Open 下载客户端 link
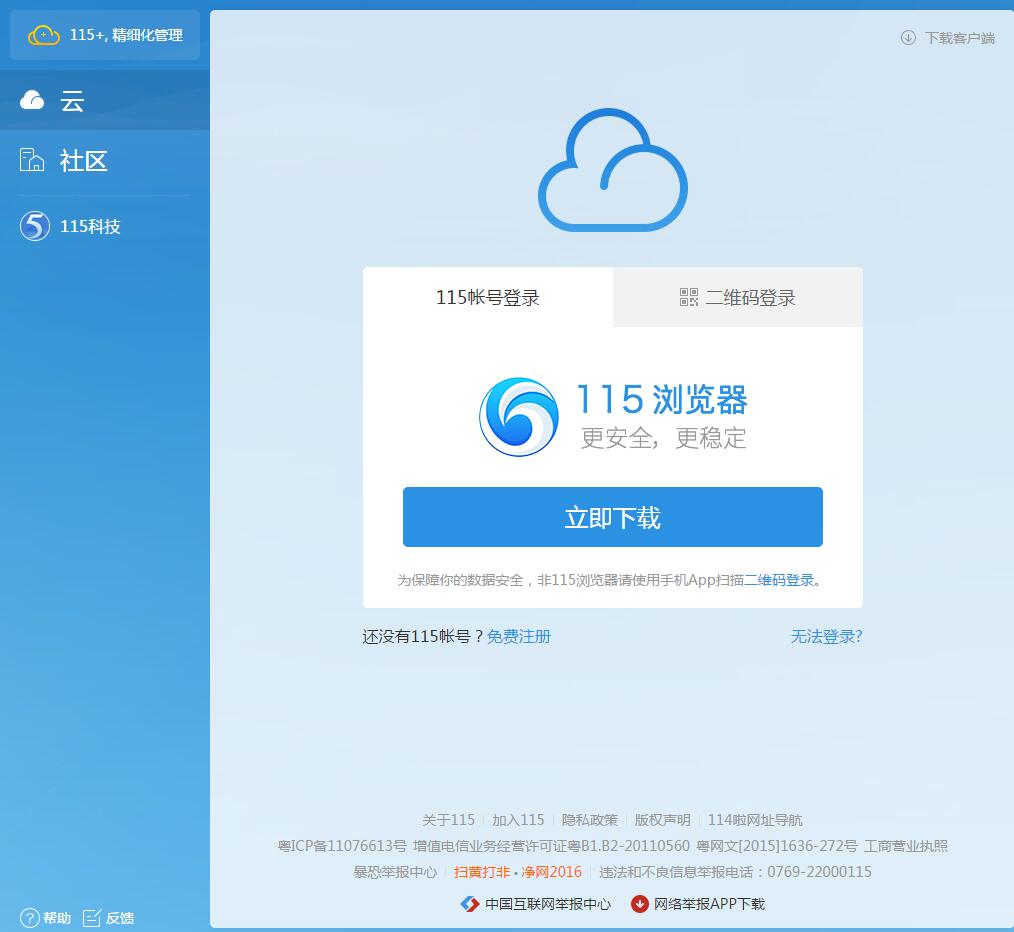This screenshot has height=932, width=1014. (x=960, y=38)
